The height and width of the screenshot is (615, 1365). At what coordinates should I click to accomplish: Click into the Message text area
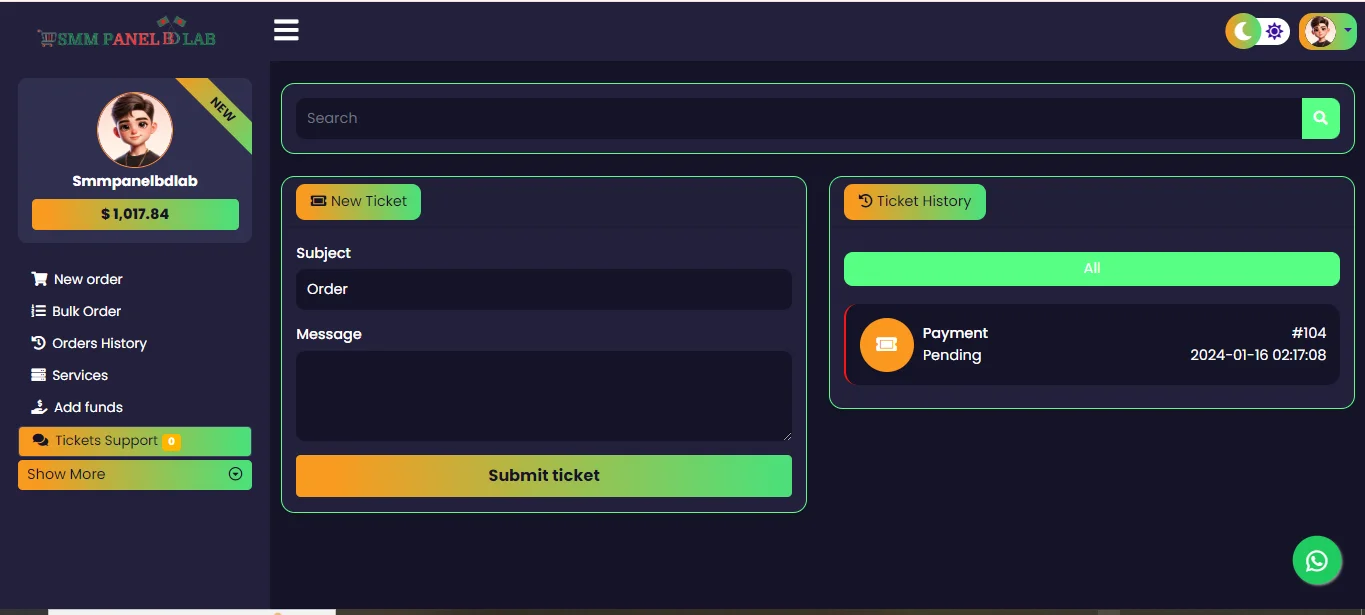543,396
